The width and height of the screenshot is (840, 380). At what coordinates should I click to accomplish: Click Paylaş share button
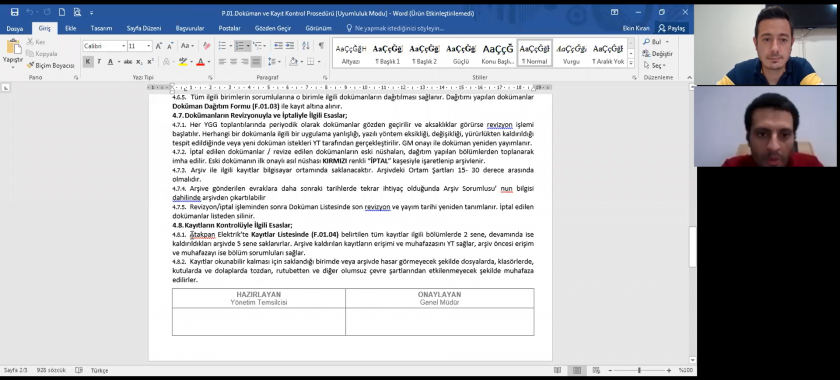672,28
